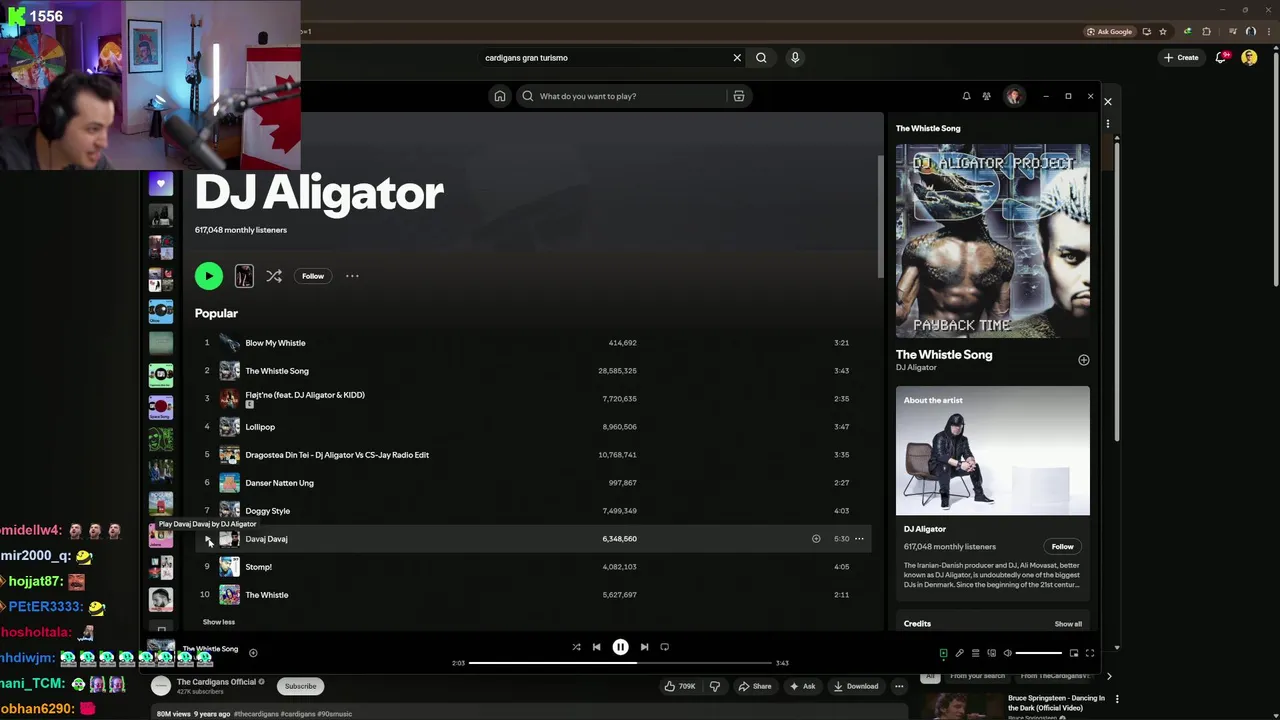The image size is (1280, 720).
Task: Toggle shuffle in the bottom player bar
Action: pos(576,647)
